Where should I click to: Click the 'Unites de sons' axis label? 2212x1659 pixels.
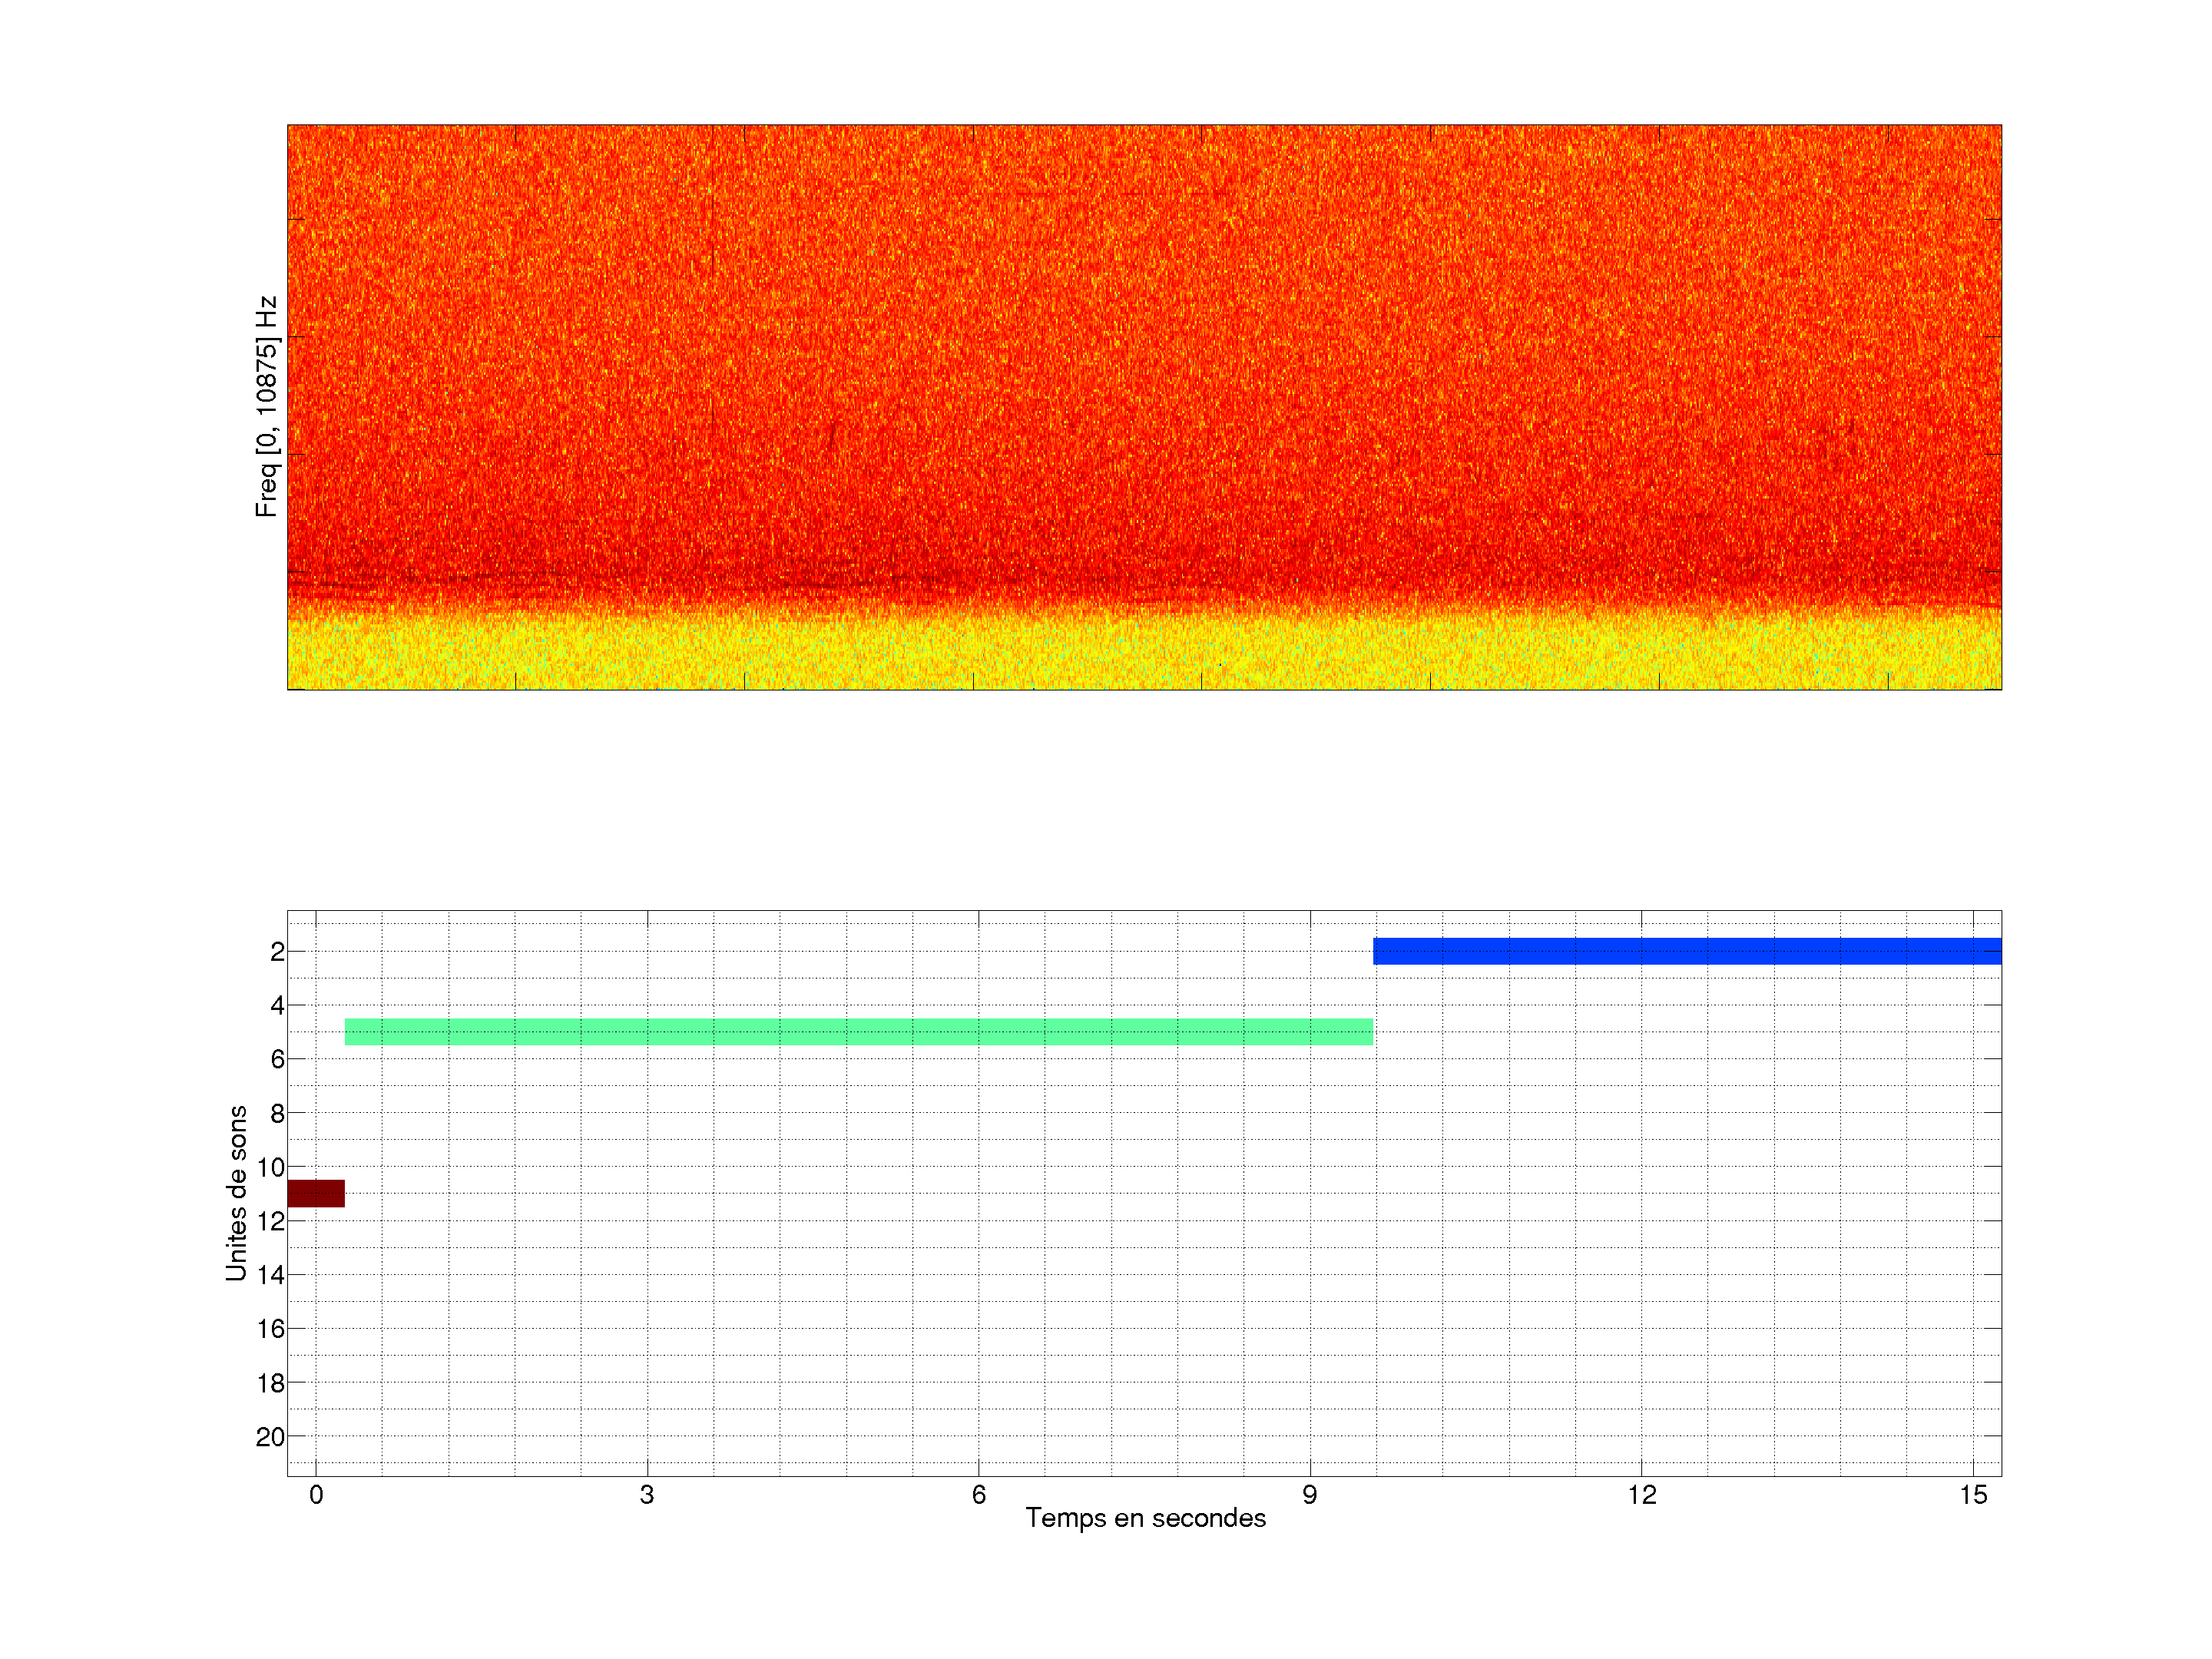236,1192
